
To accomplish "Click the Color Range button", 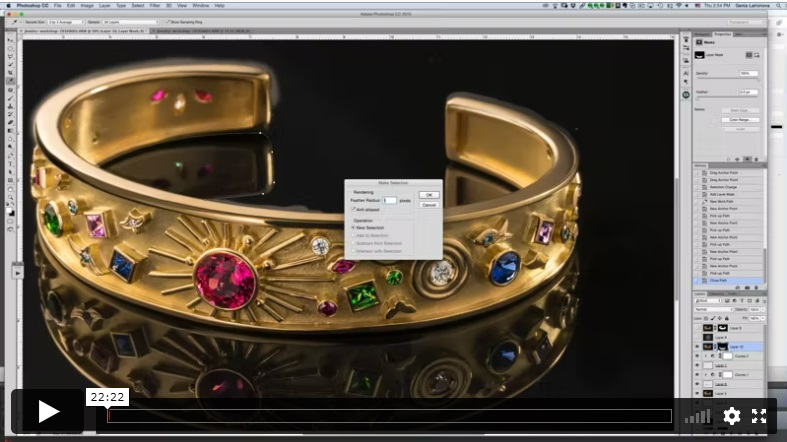I will [740, 119].
